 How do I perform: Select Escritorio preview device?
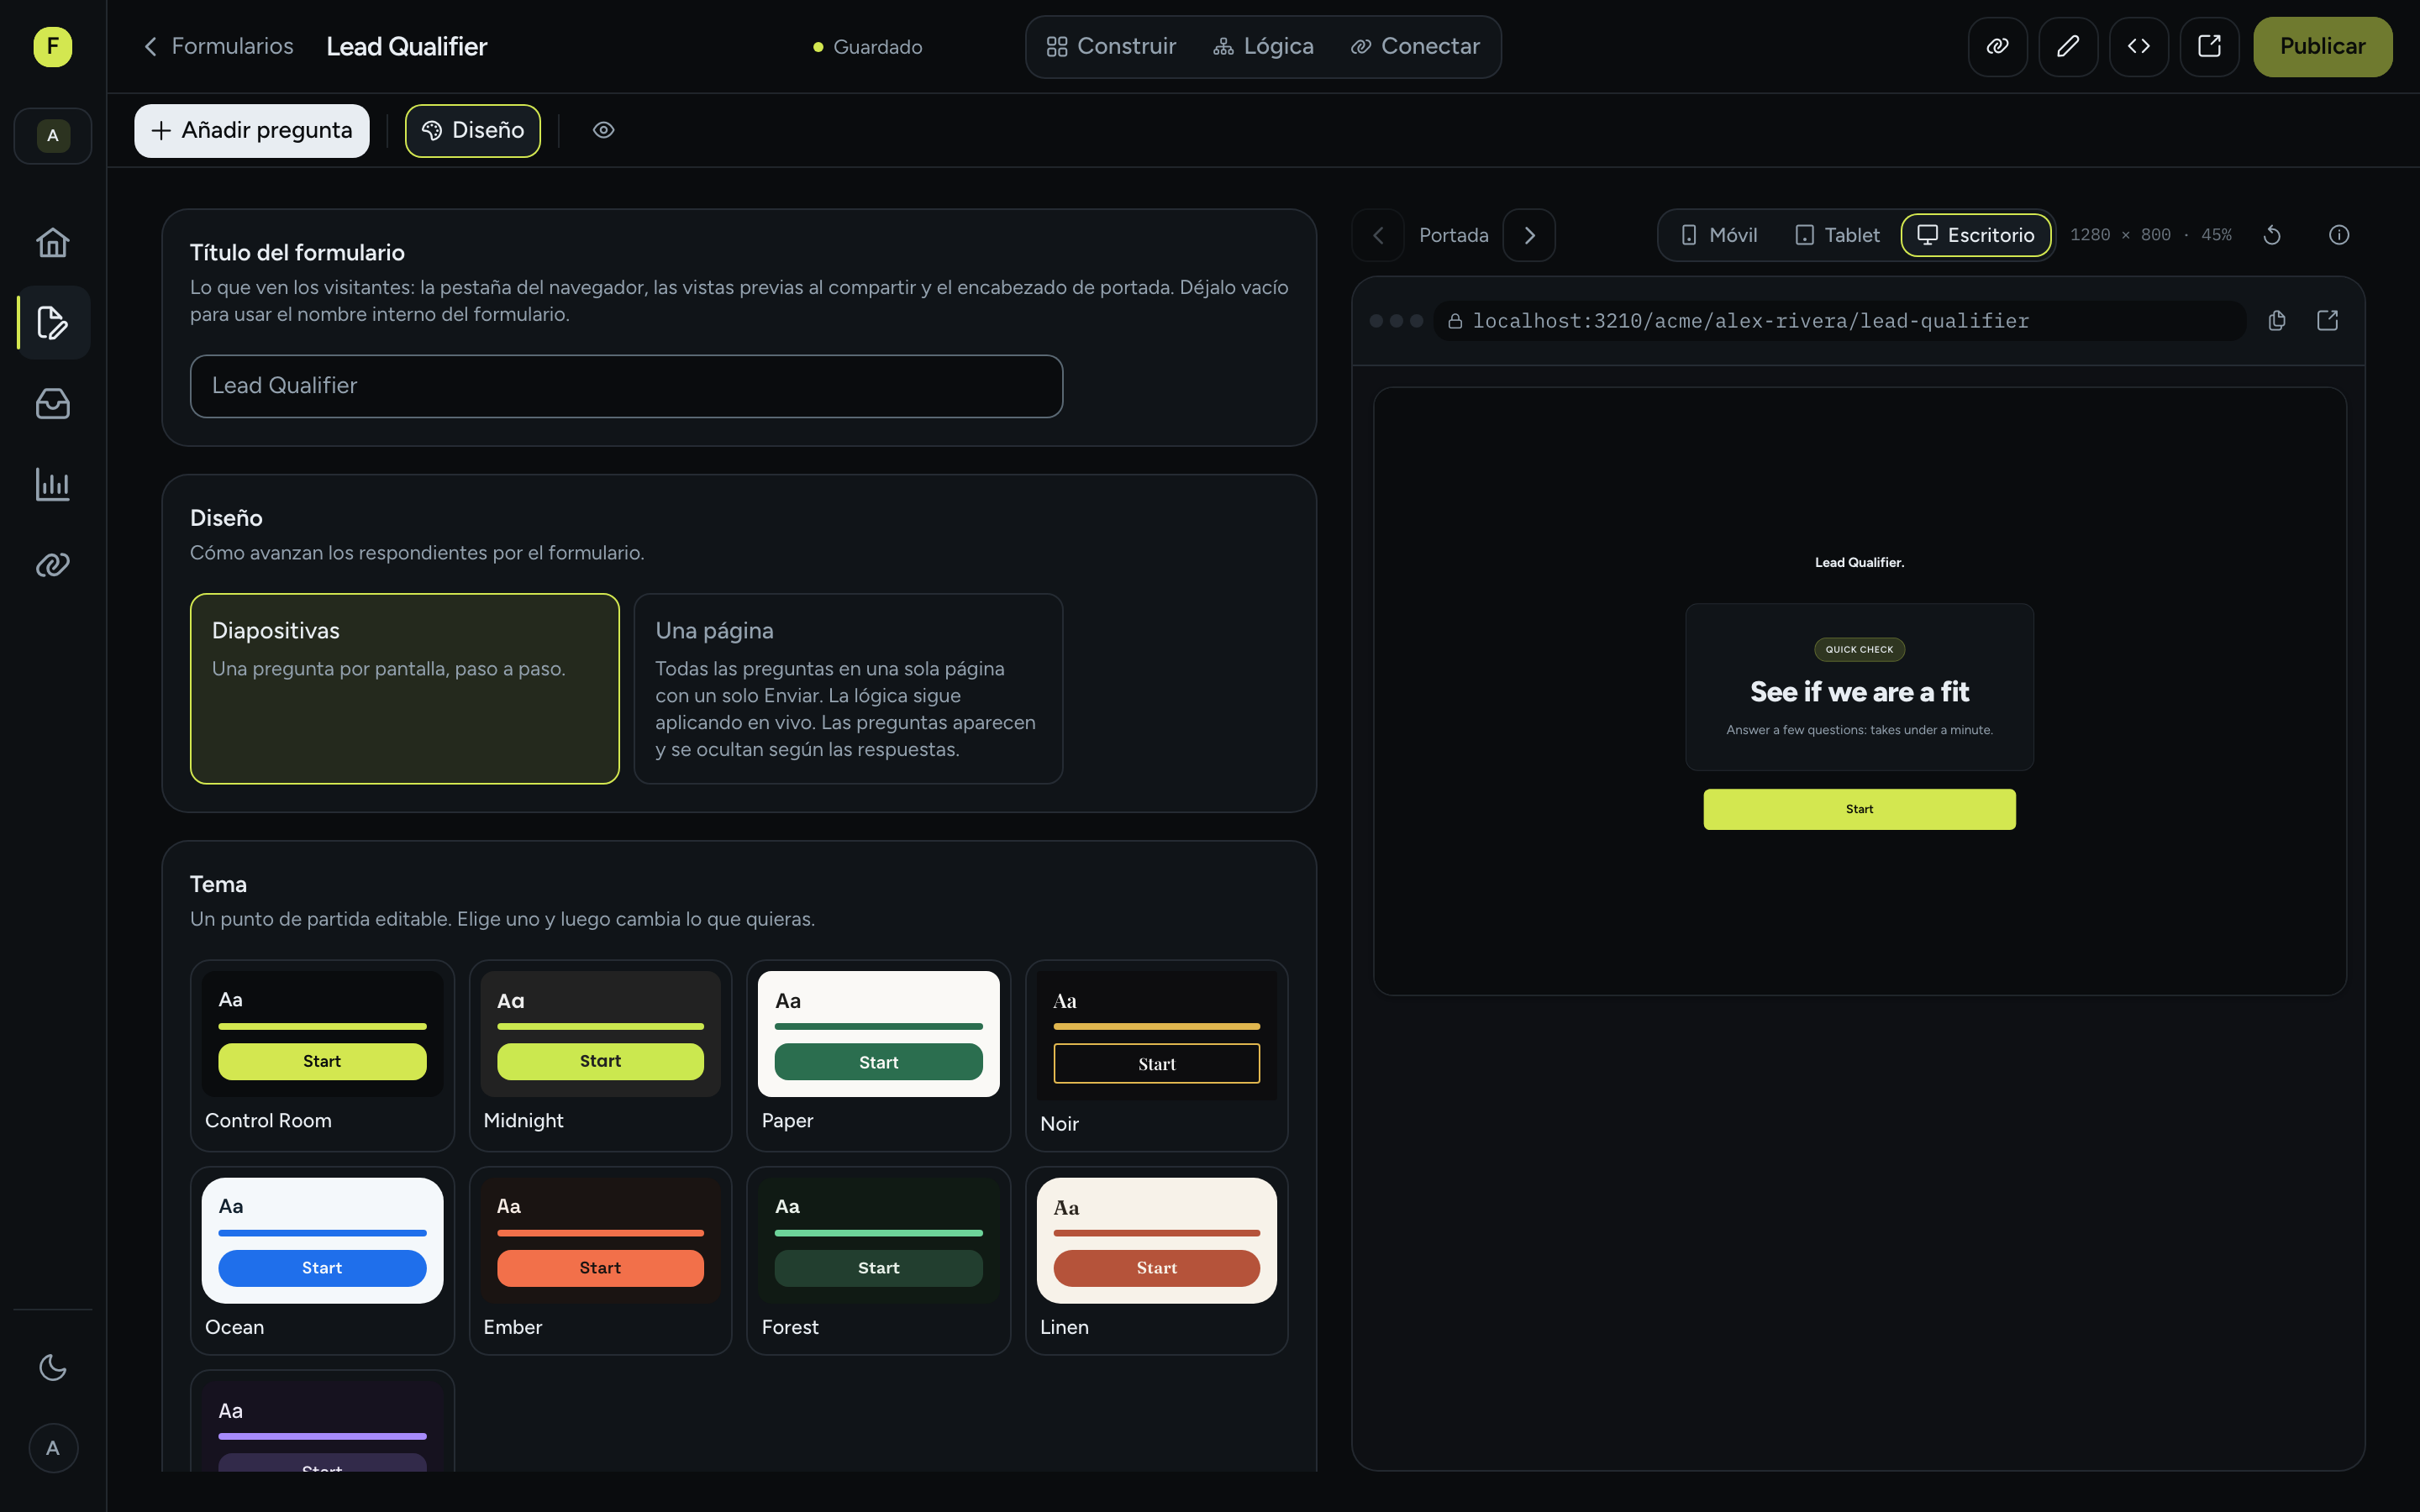(1975, 235)
